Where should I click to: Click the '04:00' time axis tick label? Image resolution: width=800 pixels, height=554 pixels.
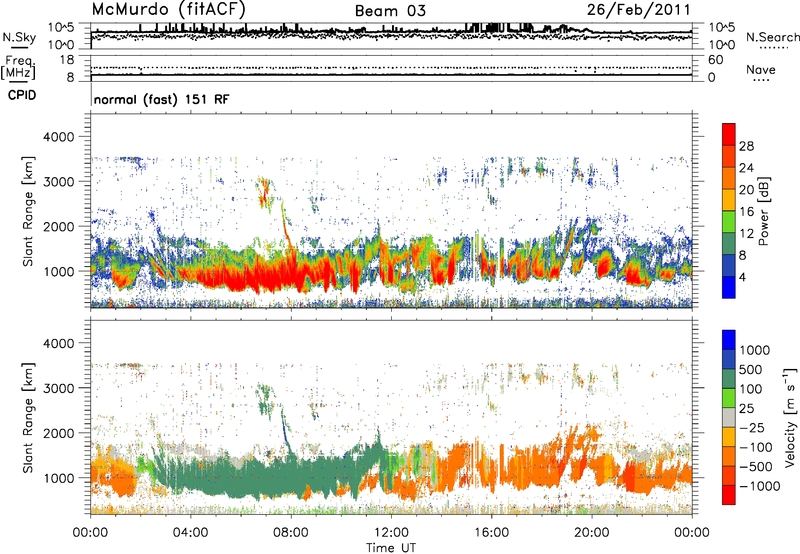pos(190,533)
